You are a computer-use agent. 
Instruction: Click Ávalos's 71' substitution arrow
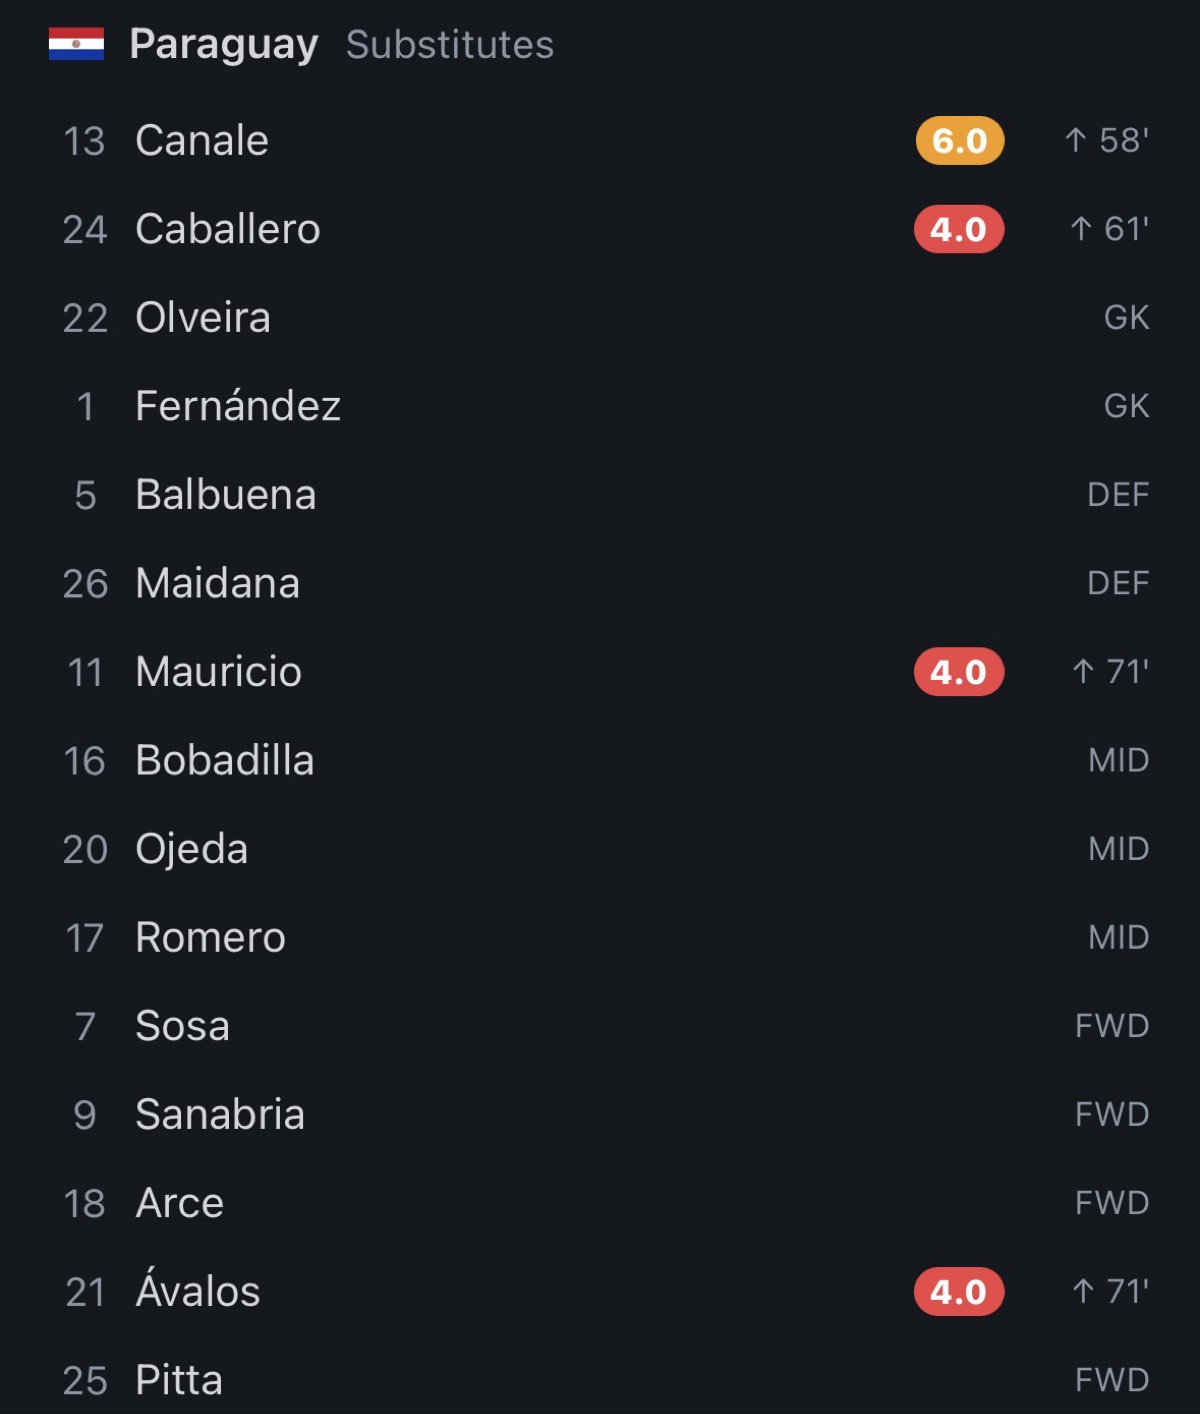1083,1291
